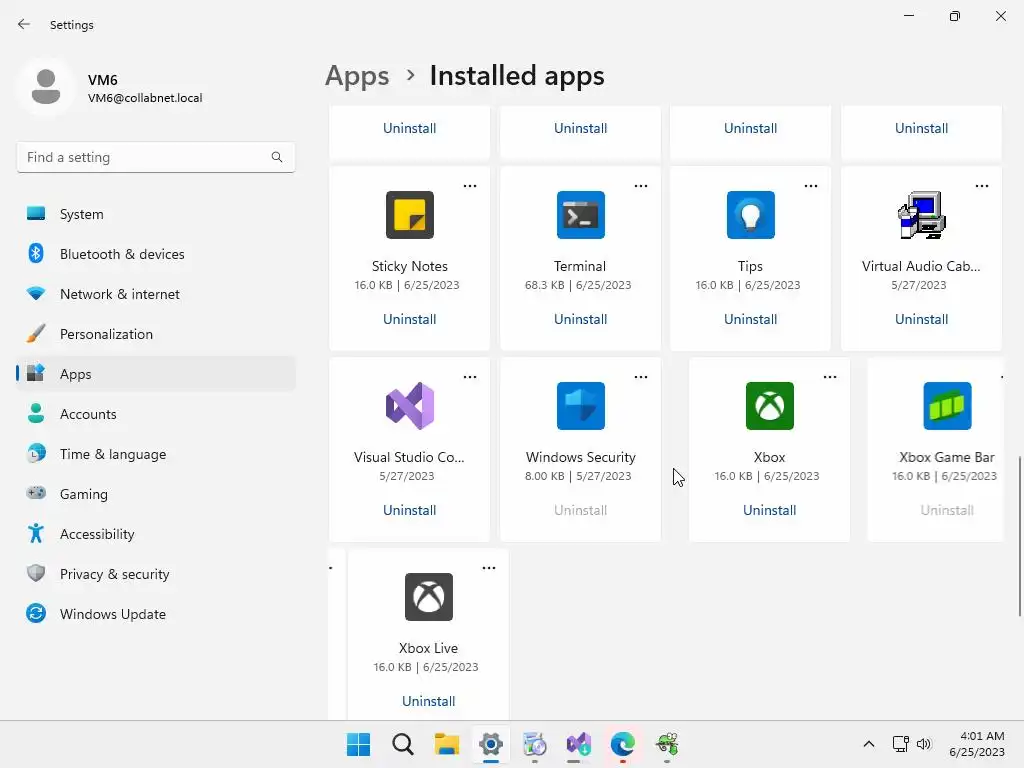The height and width of the screenshot is (768, 1024).
Task: Select Apps in the sidebar
Action: 155,374
